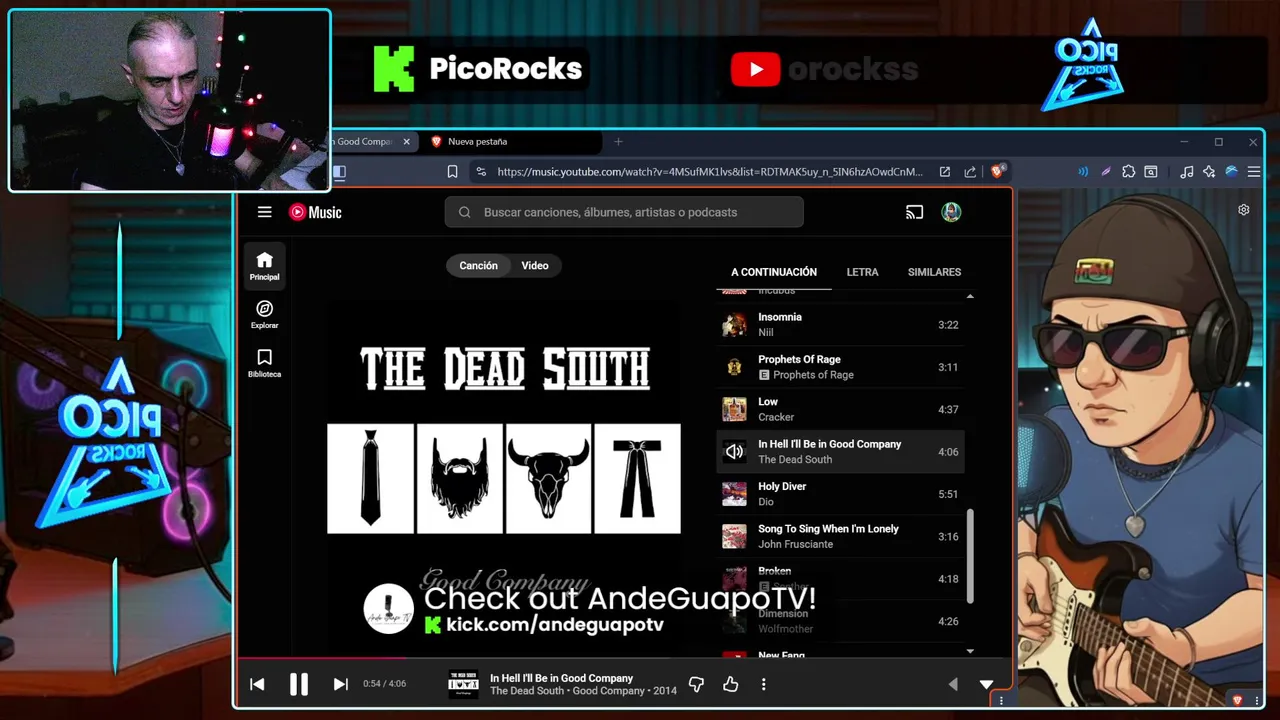Go to Principal home in sidebar
Image resolution: width=1280 pixels, height=720 pixels.
[264, 266]
